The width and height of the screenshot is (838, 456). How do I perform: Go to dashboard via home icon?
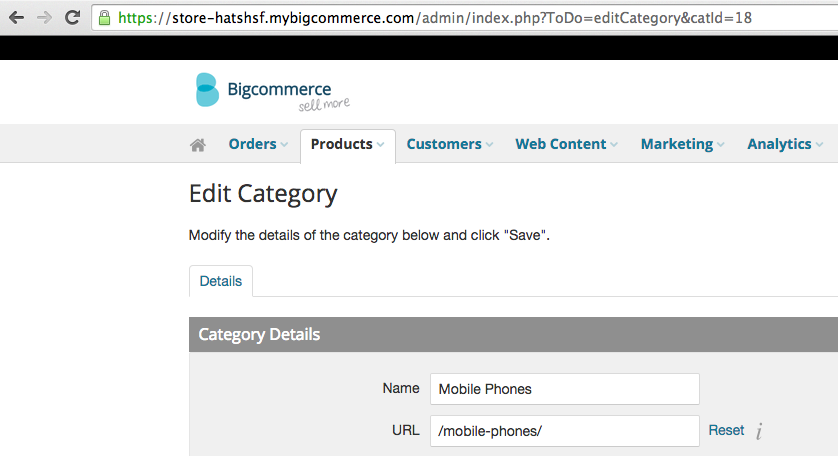click(198, 145)
